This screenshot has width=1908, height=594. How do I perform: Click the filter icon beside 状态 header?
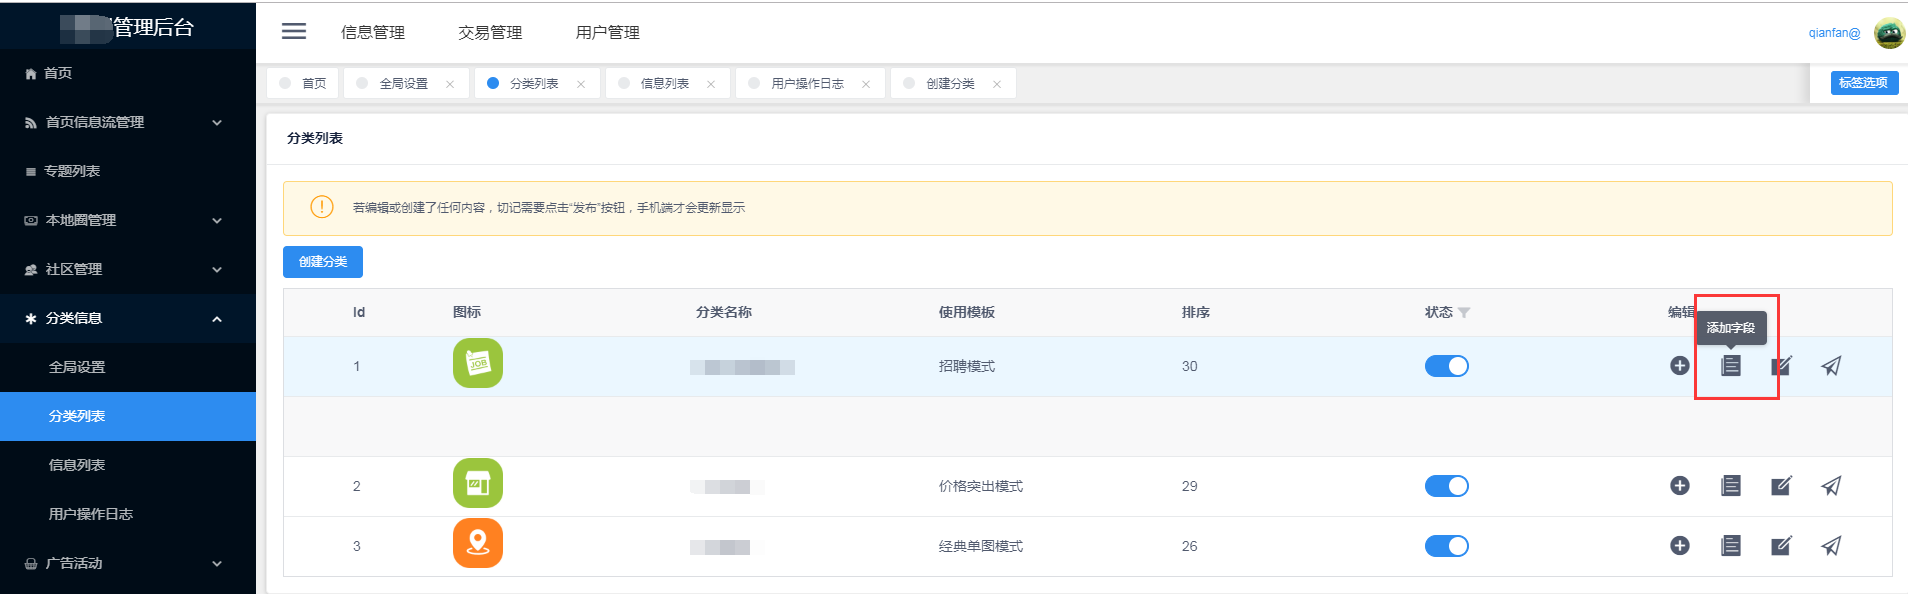click(x=1464, y=313)
